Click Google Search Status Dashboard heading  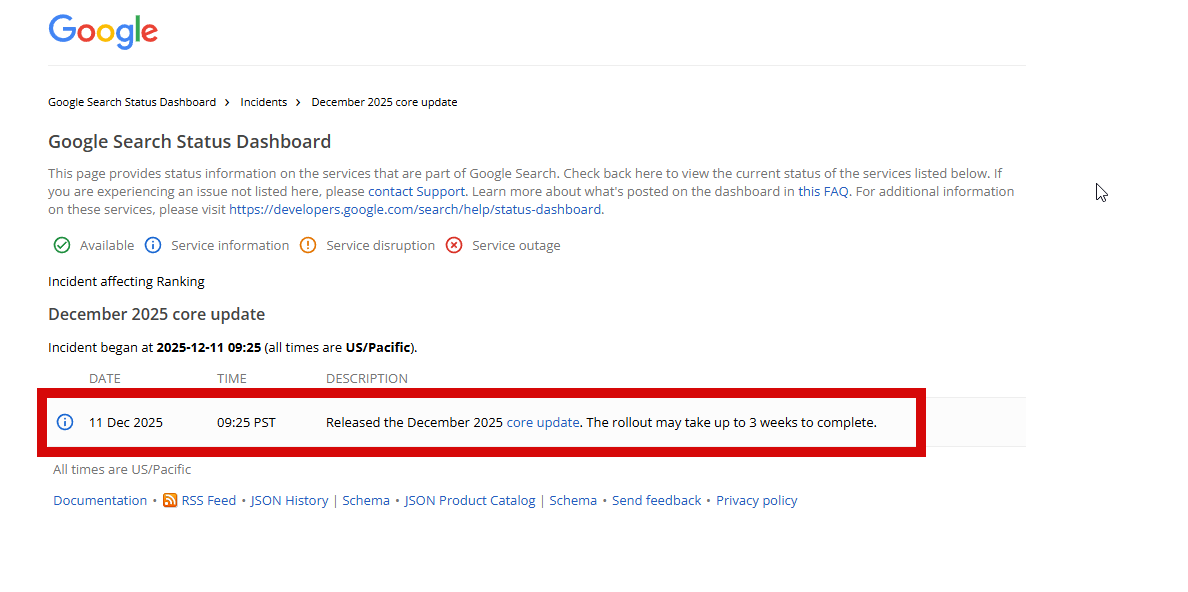(x=189, y=142)
